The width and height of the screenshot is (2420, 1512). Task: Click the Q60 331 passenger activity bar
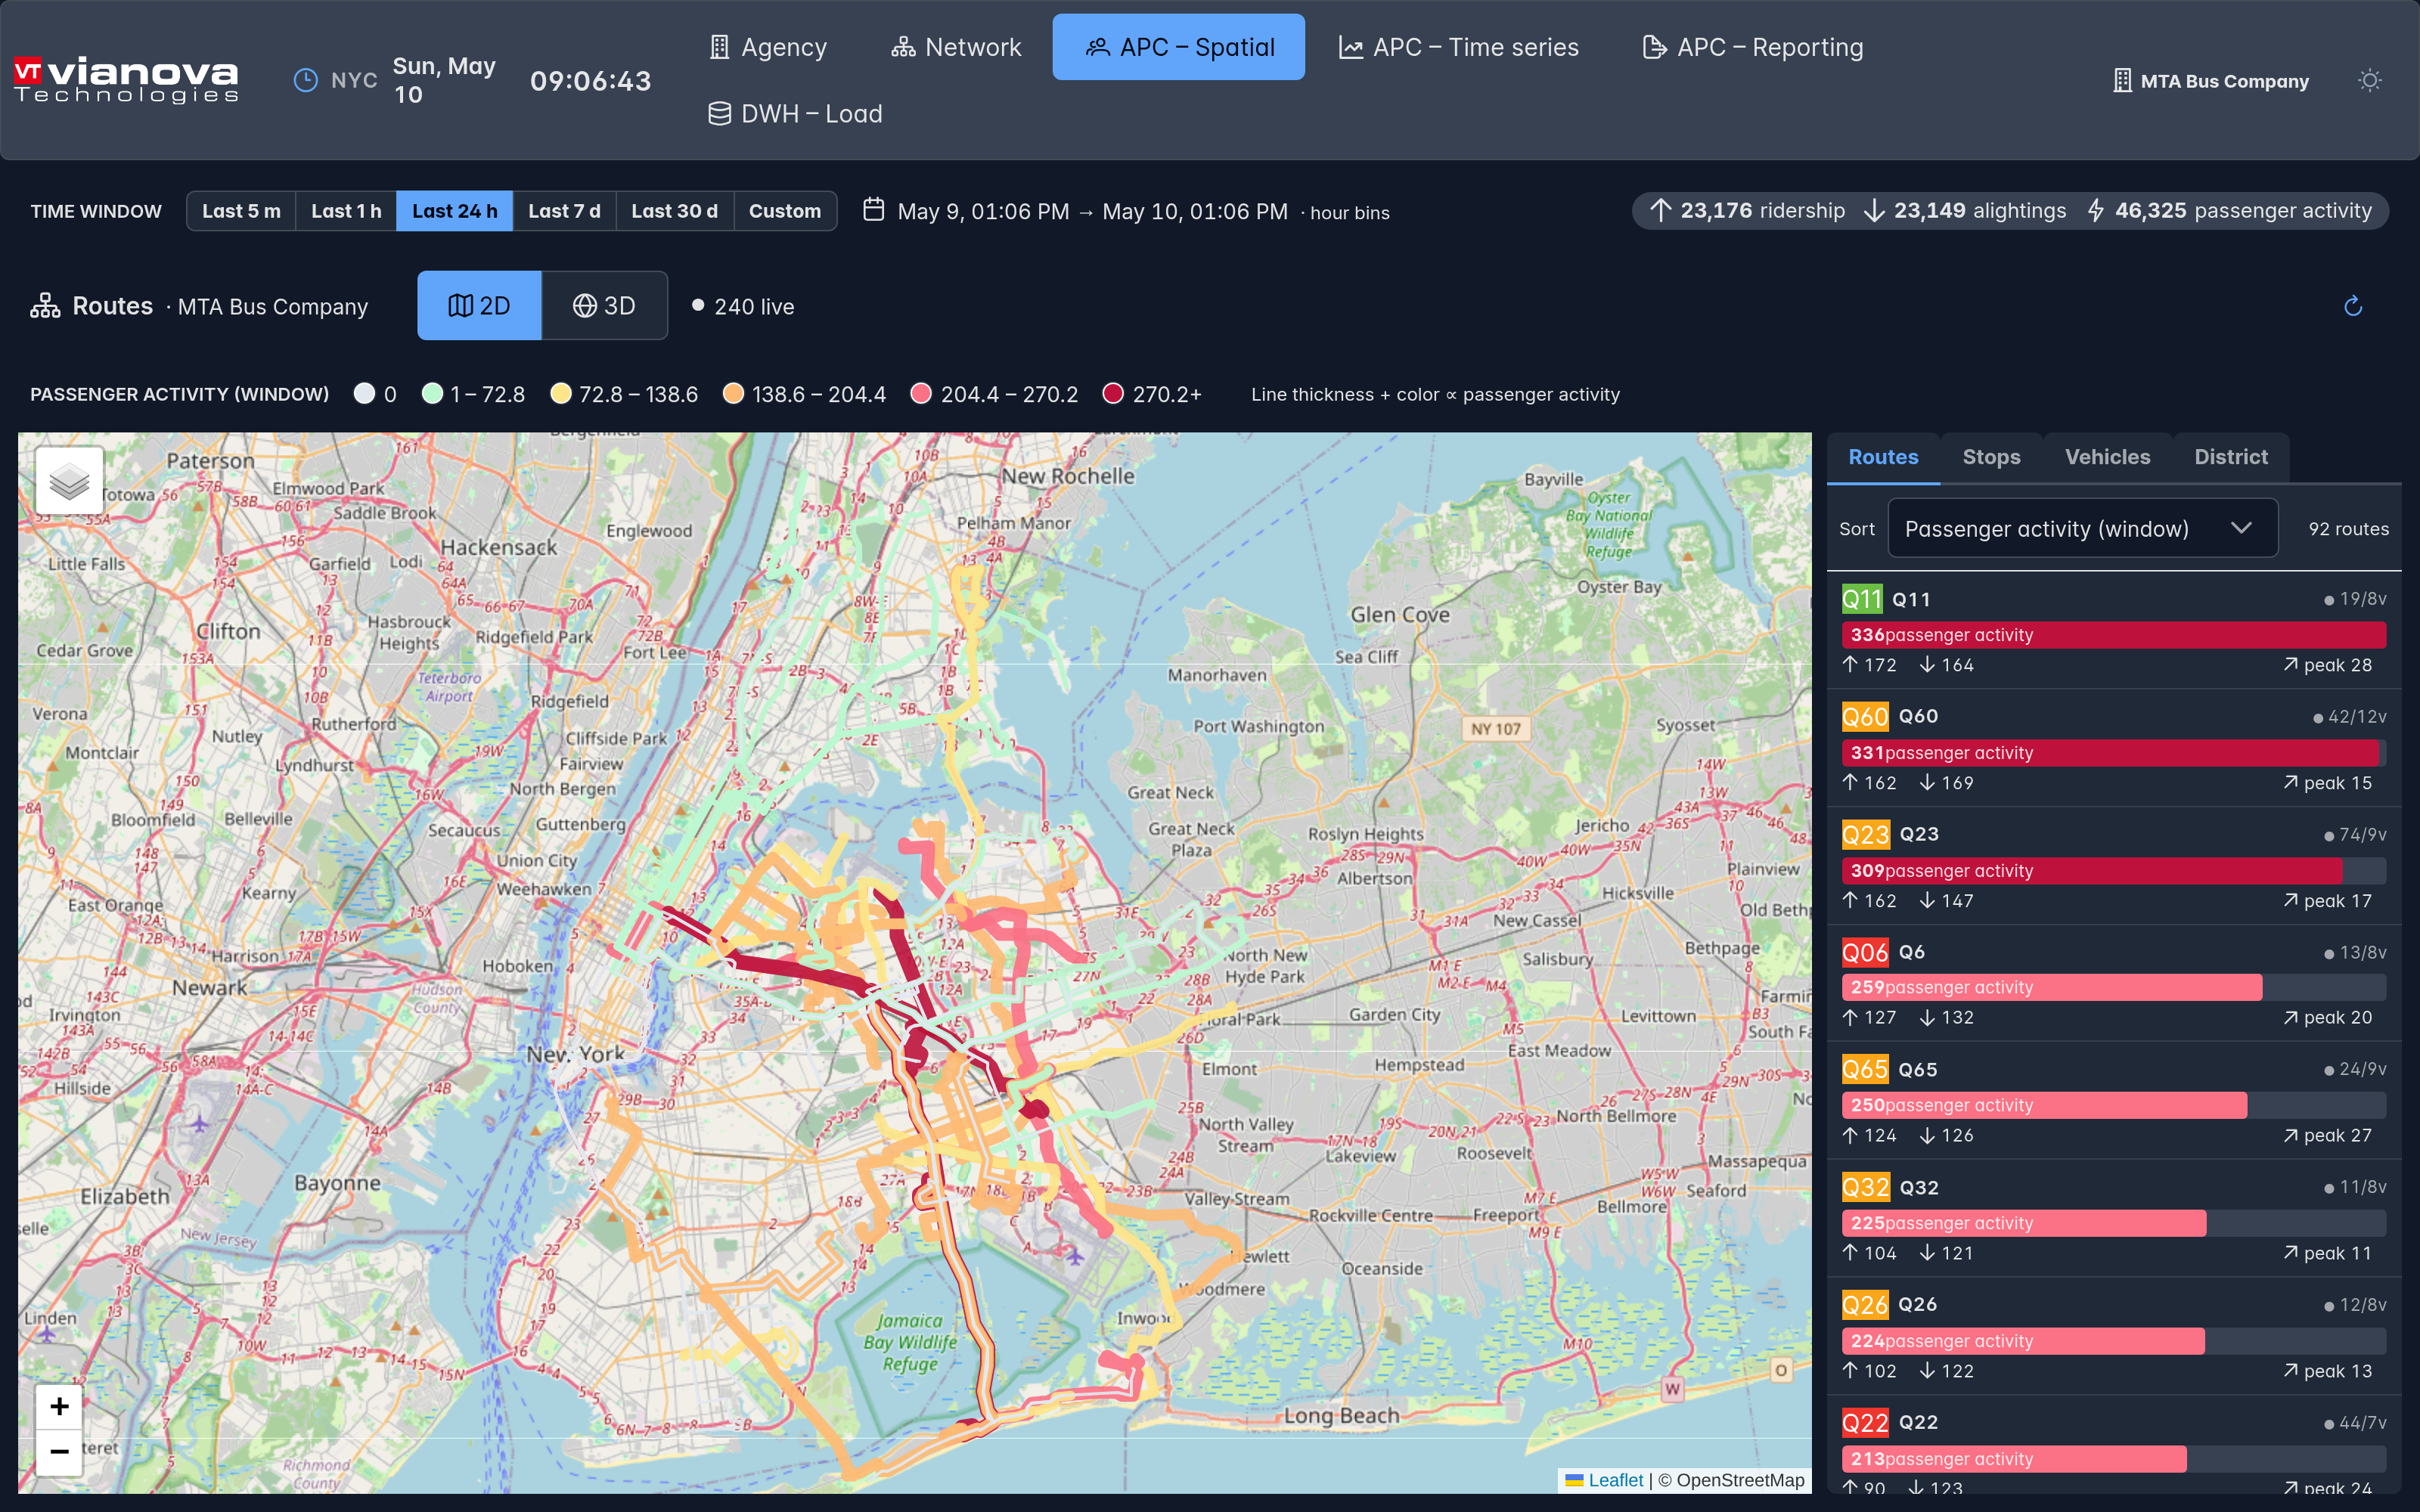click(x=2114, y=753)
